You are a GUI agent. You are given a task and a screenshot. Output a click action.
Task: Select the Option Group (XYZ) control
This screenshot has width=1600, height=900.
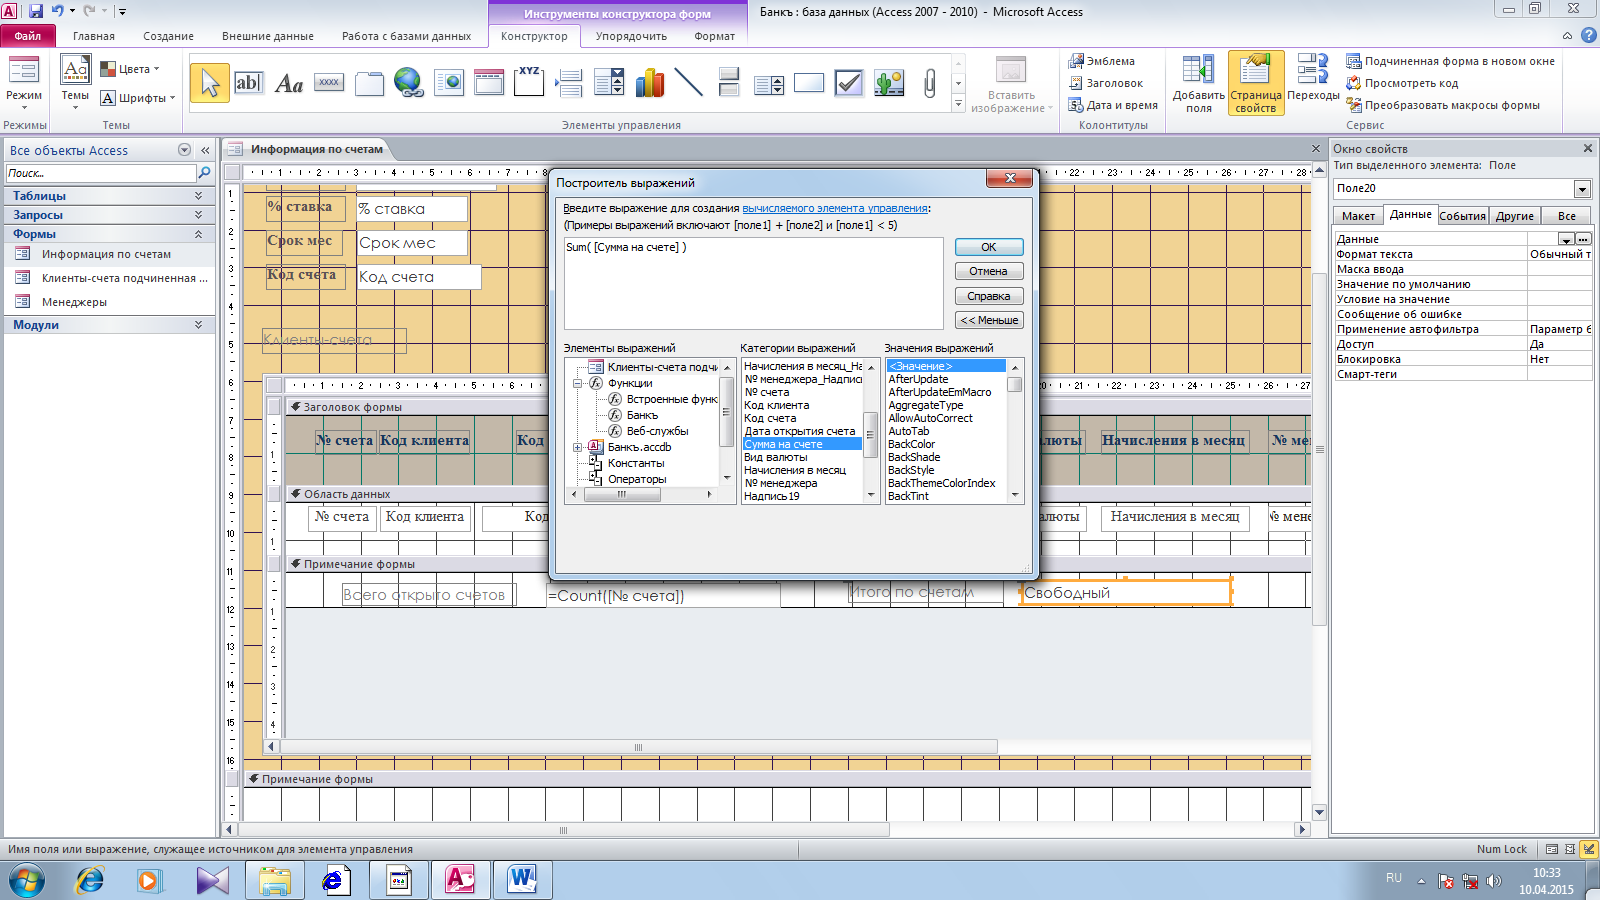[529, 83]
